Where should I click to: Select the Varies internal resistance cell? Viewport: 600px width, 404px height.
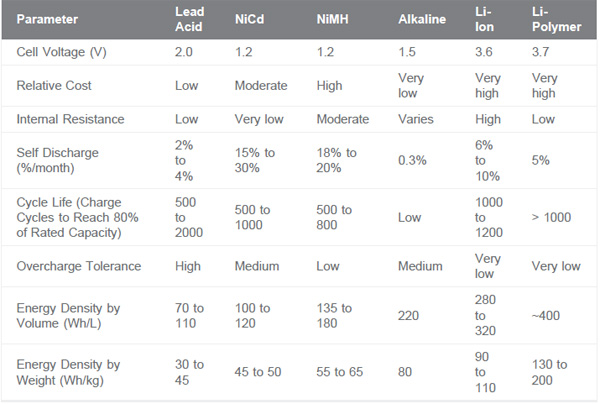point(414,120)
